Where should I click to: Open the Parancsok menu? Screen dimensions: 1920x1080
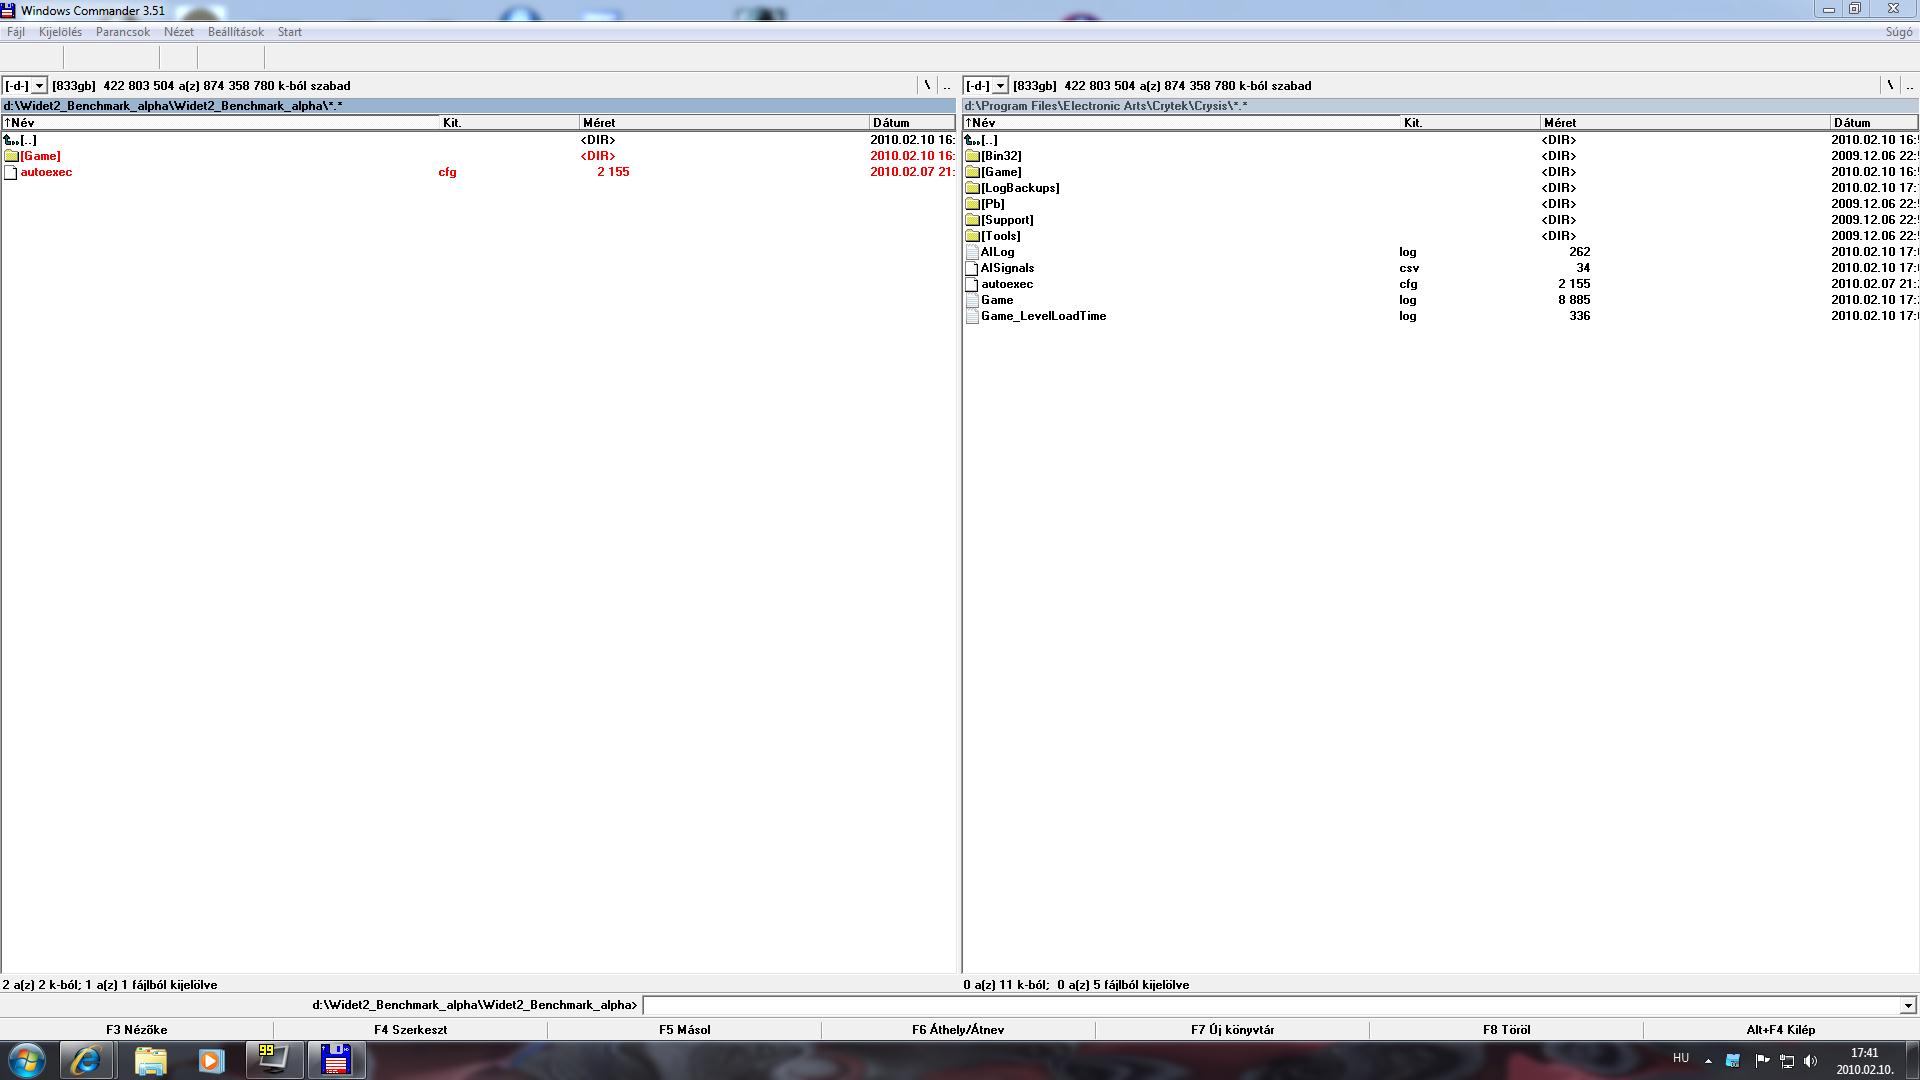[123, 32]
